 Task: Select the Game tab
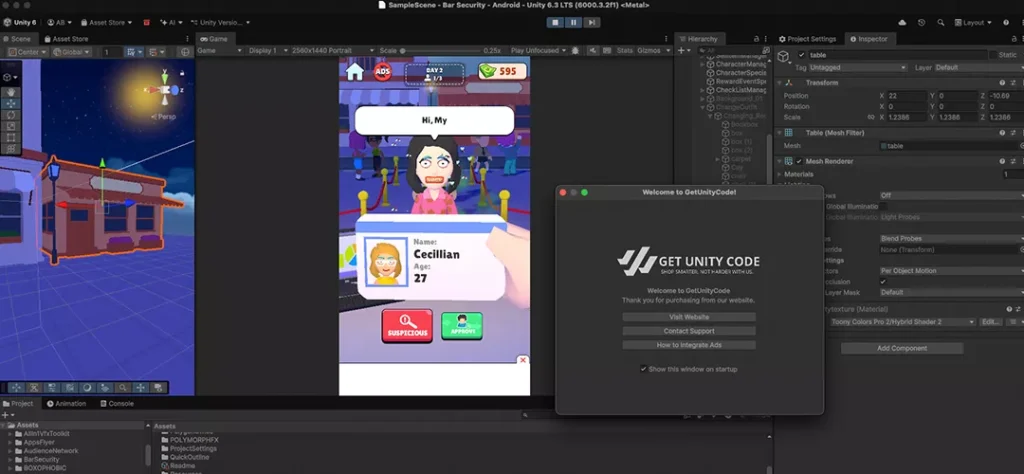214,39
